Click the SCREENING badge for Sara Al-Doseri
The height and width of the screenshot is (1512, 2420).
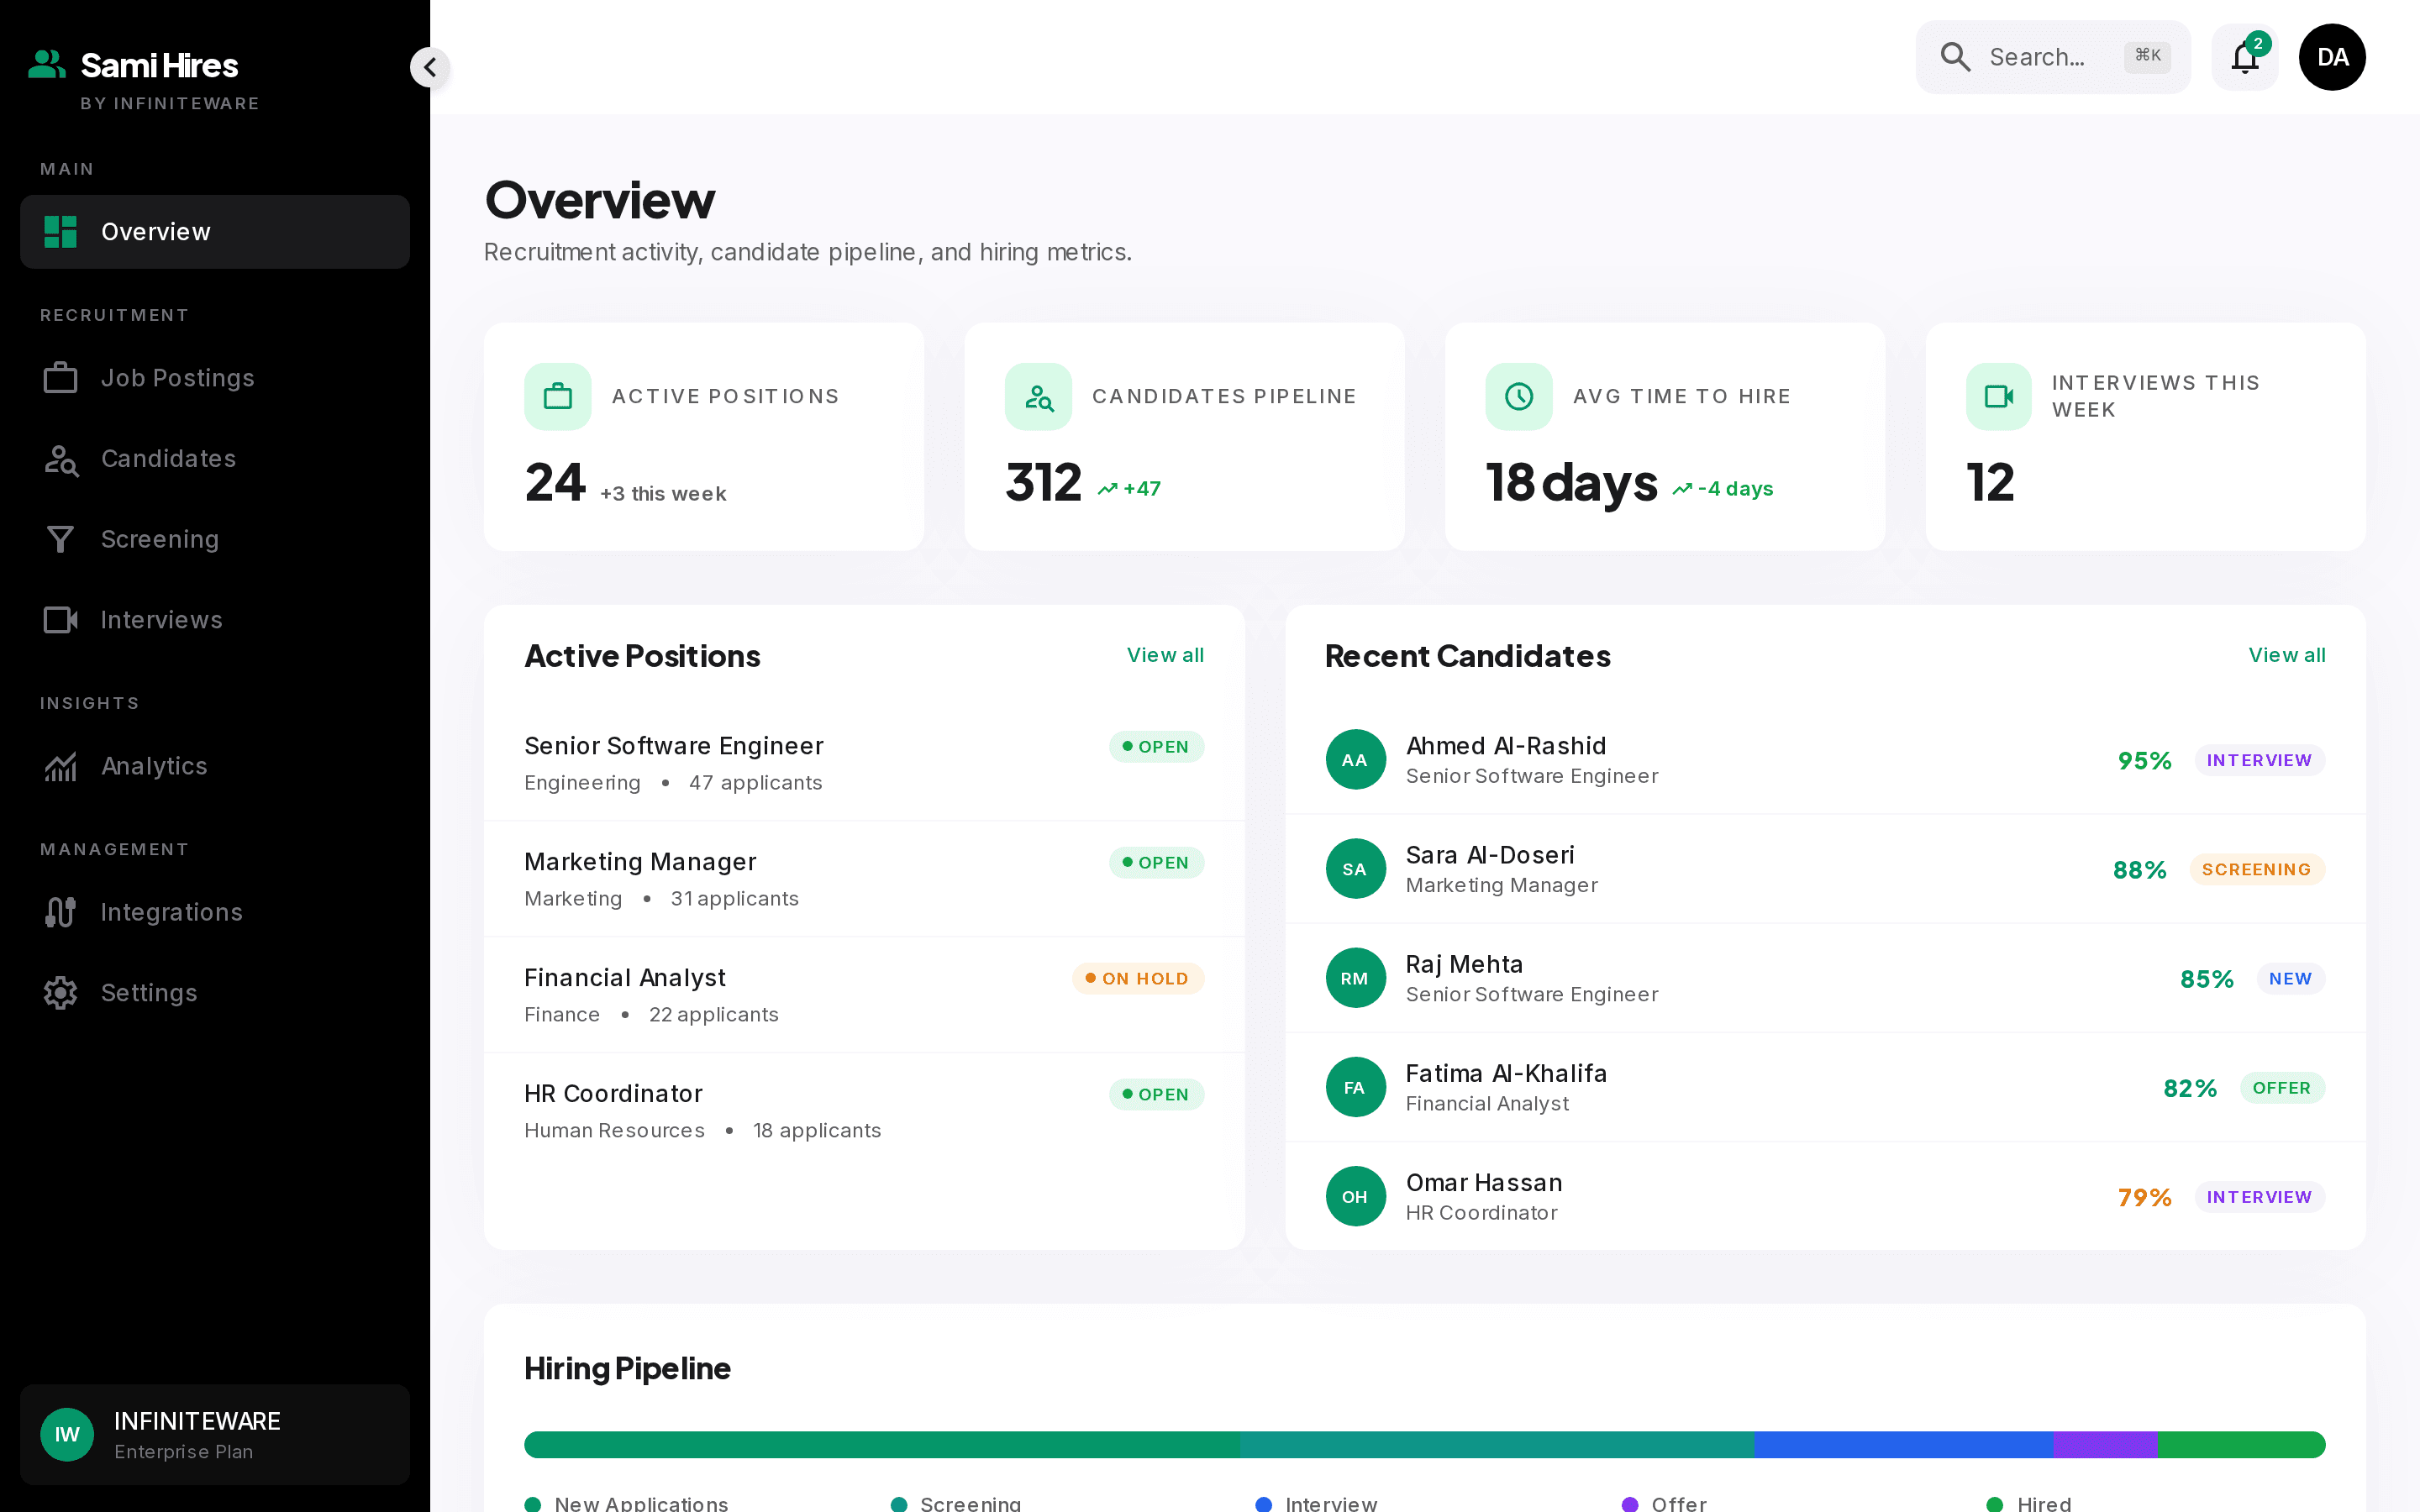coord(2256,869)
